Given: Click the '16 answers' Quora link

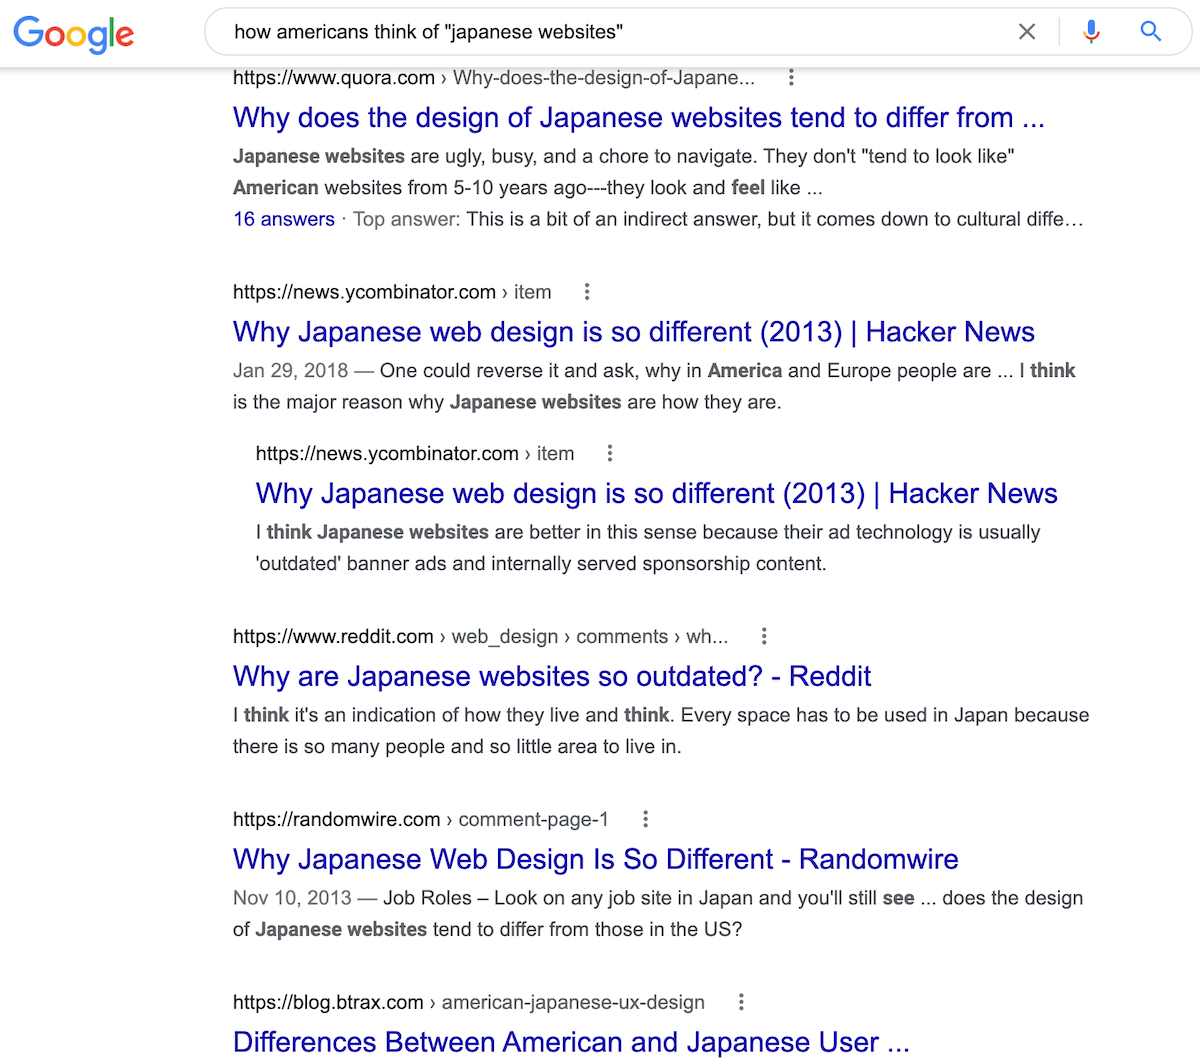Looking at the screenshot, I should [284, 219].
